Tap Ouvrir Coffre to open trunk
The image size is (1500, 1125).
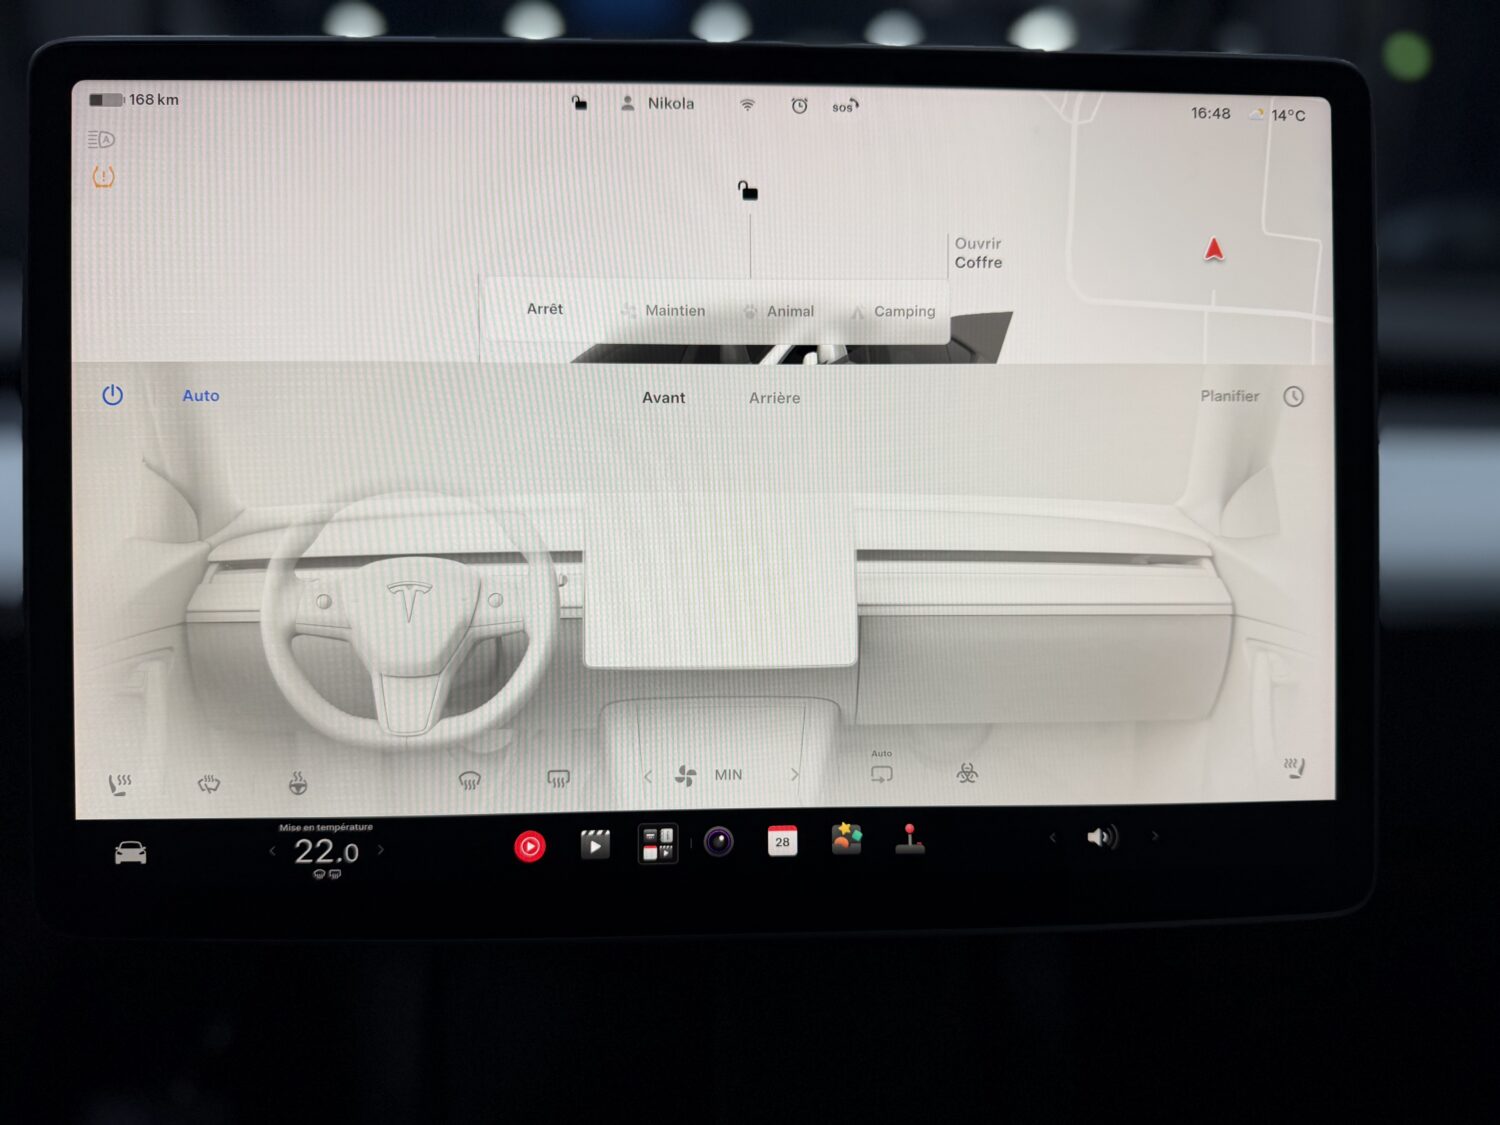click(x=978, y=253)
